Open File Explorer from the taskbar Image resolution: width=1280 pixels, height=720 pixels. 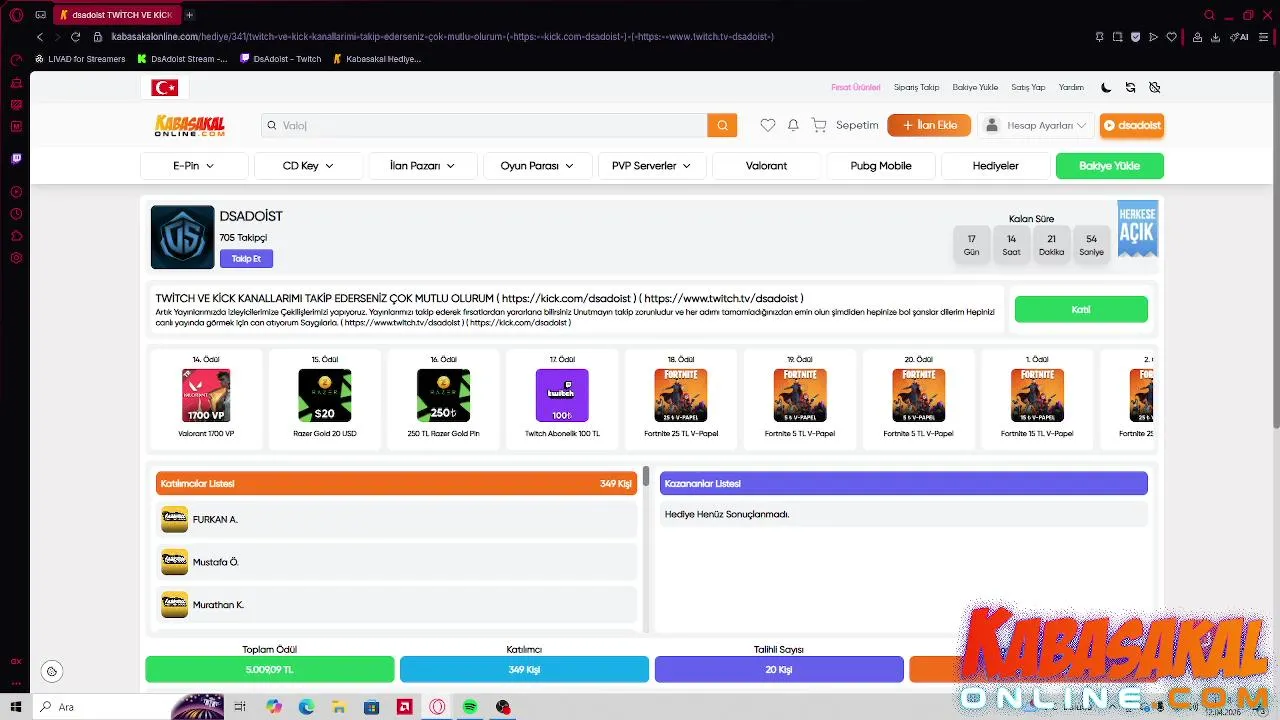point(339,707)
